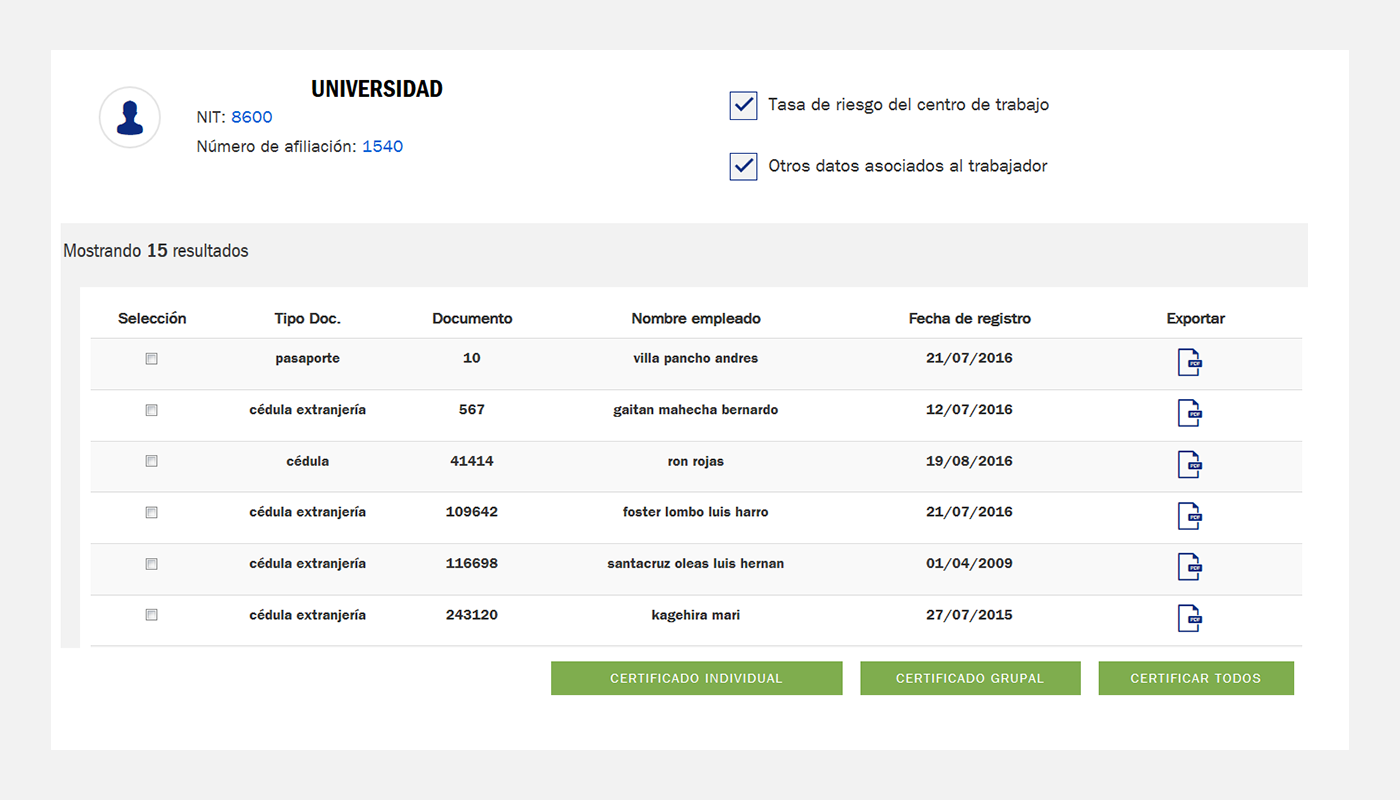Check the box for document 567
Viewport: 1400px width, 800px height.
[x=152, y=410]
